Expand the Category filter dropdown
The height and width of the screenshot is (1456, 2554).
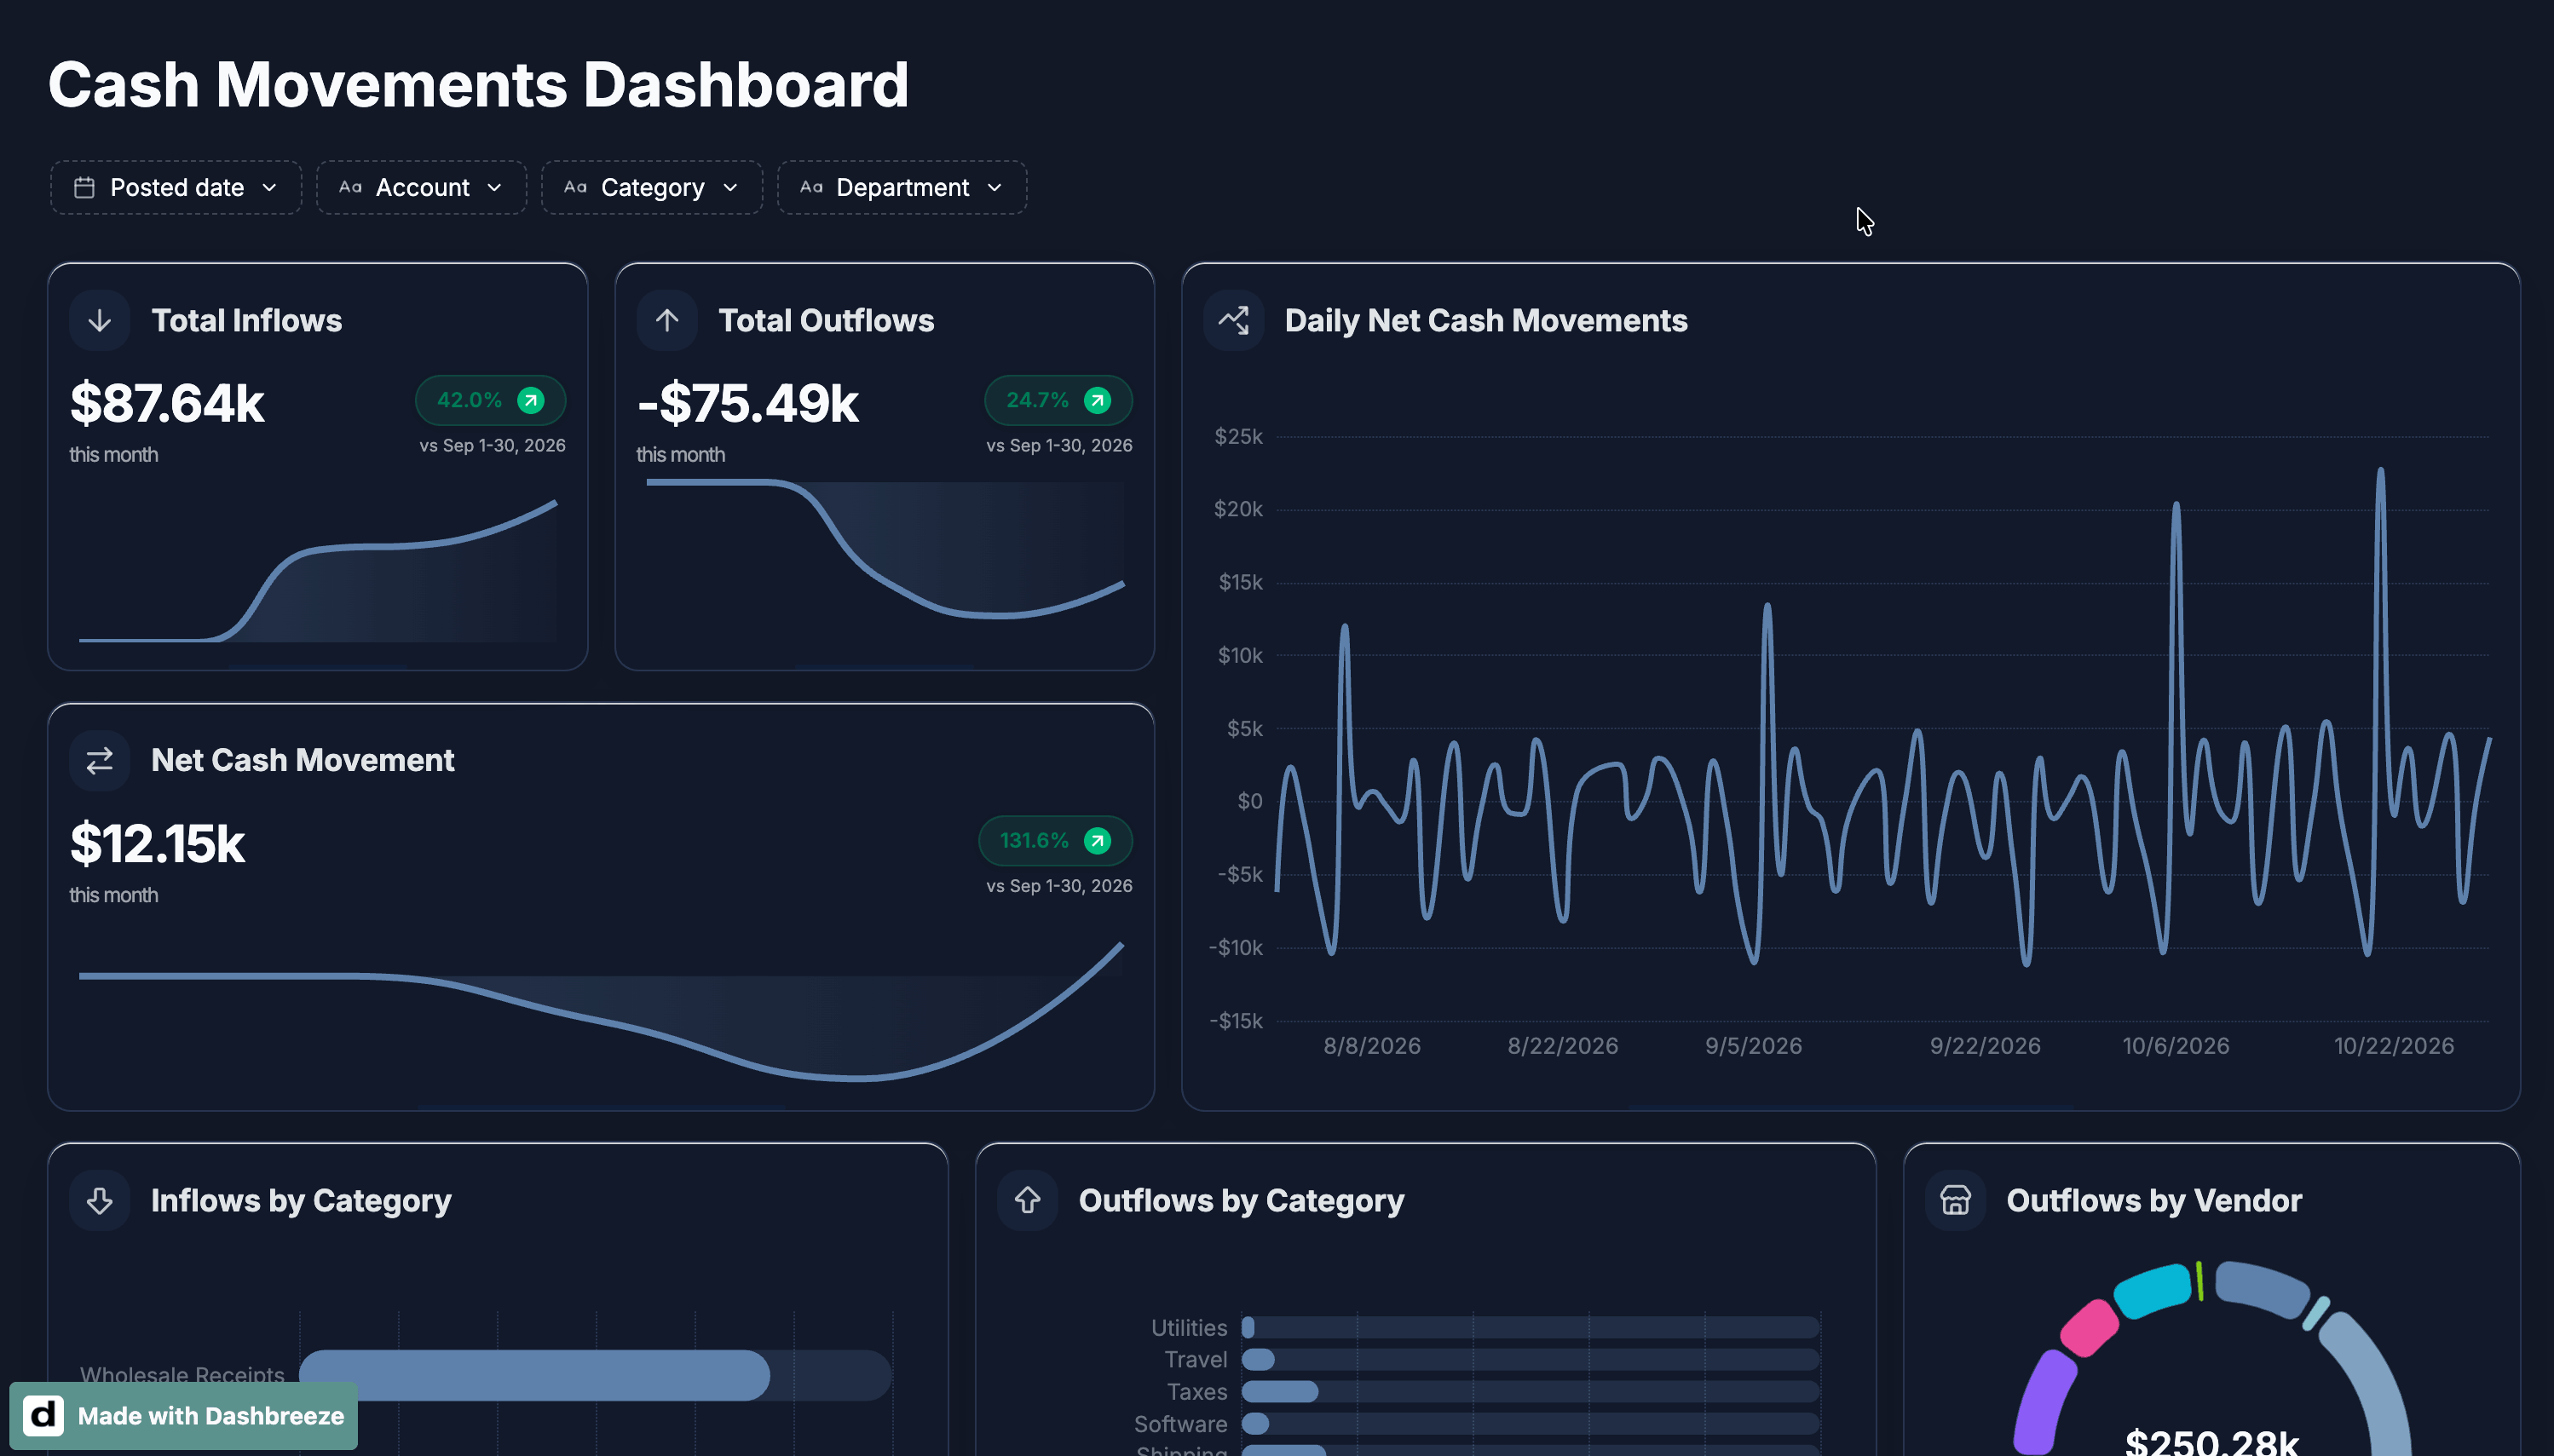click(x=652, y=187)
